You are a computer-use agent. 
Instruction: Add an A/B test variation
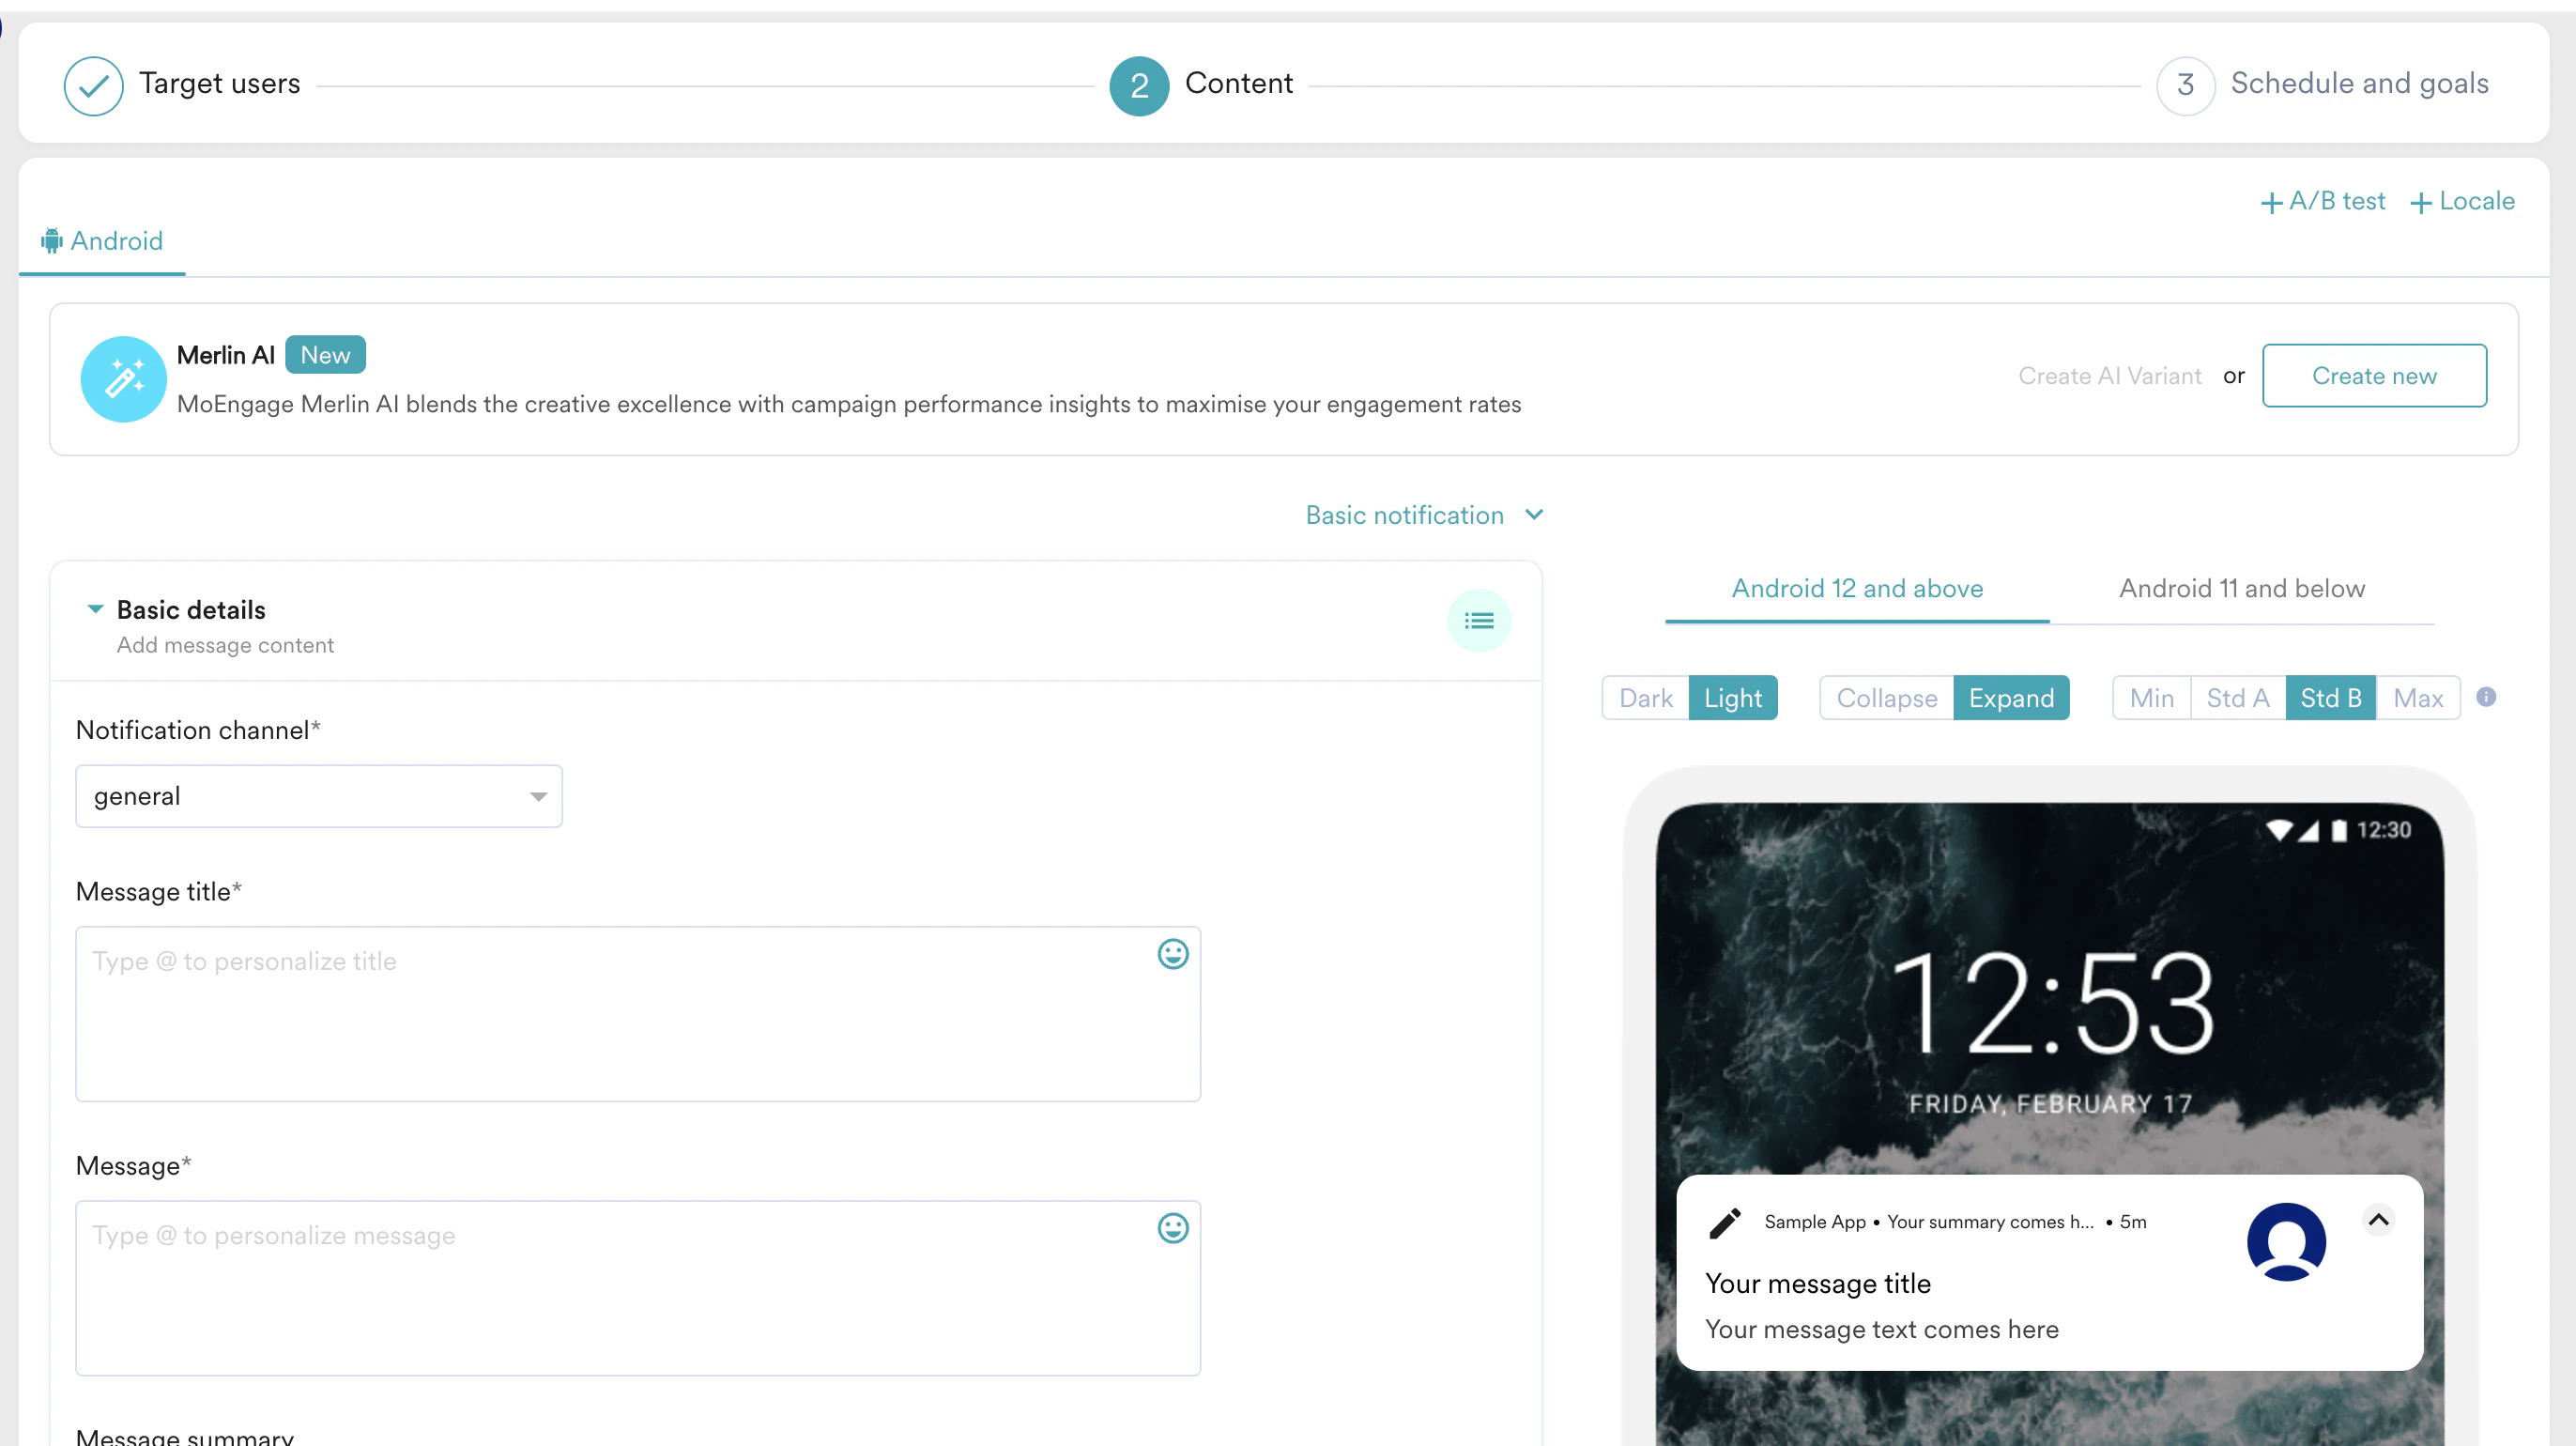pyautogui.click(x=2322, y=201)
